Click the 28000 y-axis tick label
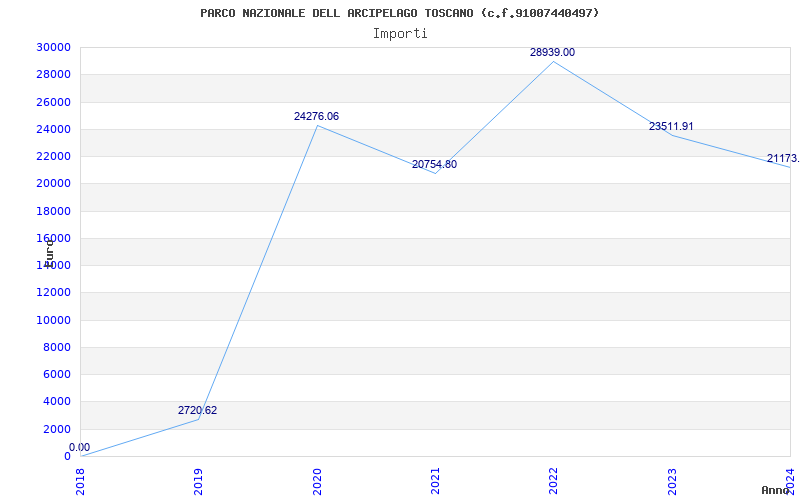Viewport: 800px width, 500px height. (53, 74)
